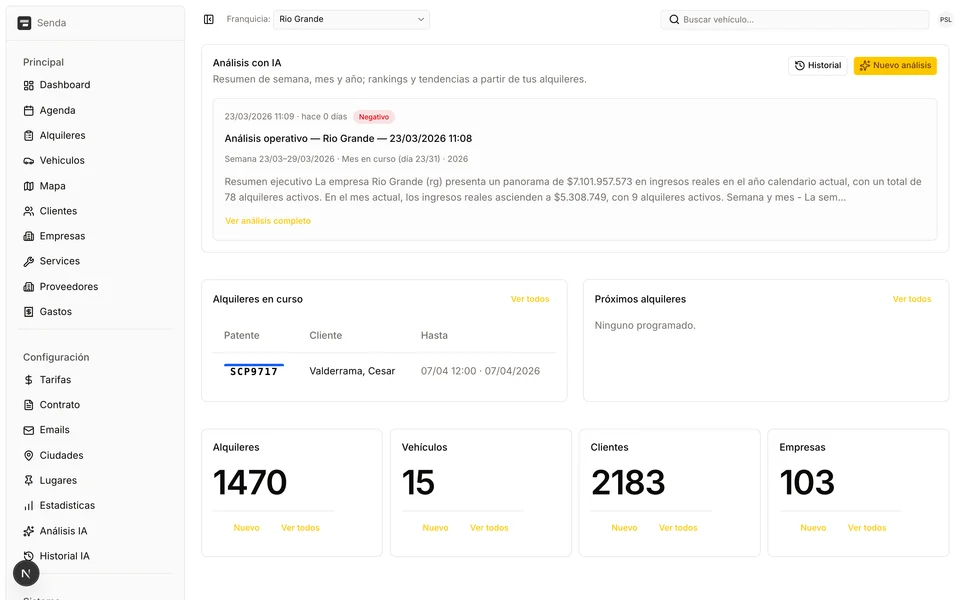Start a Nuevo análisis
This screenshot has height=600, width=960.
tap(894, 66)
